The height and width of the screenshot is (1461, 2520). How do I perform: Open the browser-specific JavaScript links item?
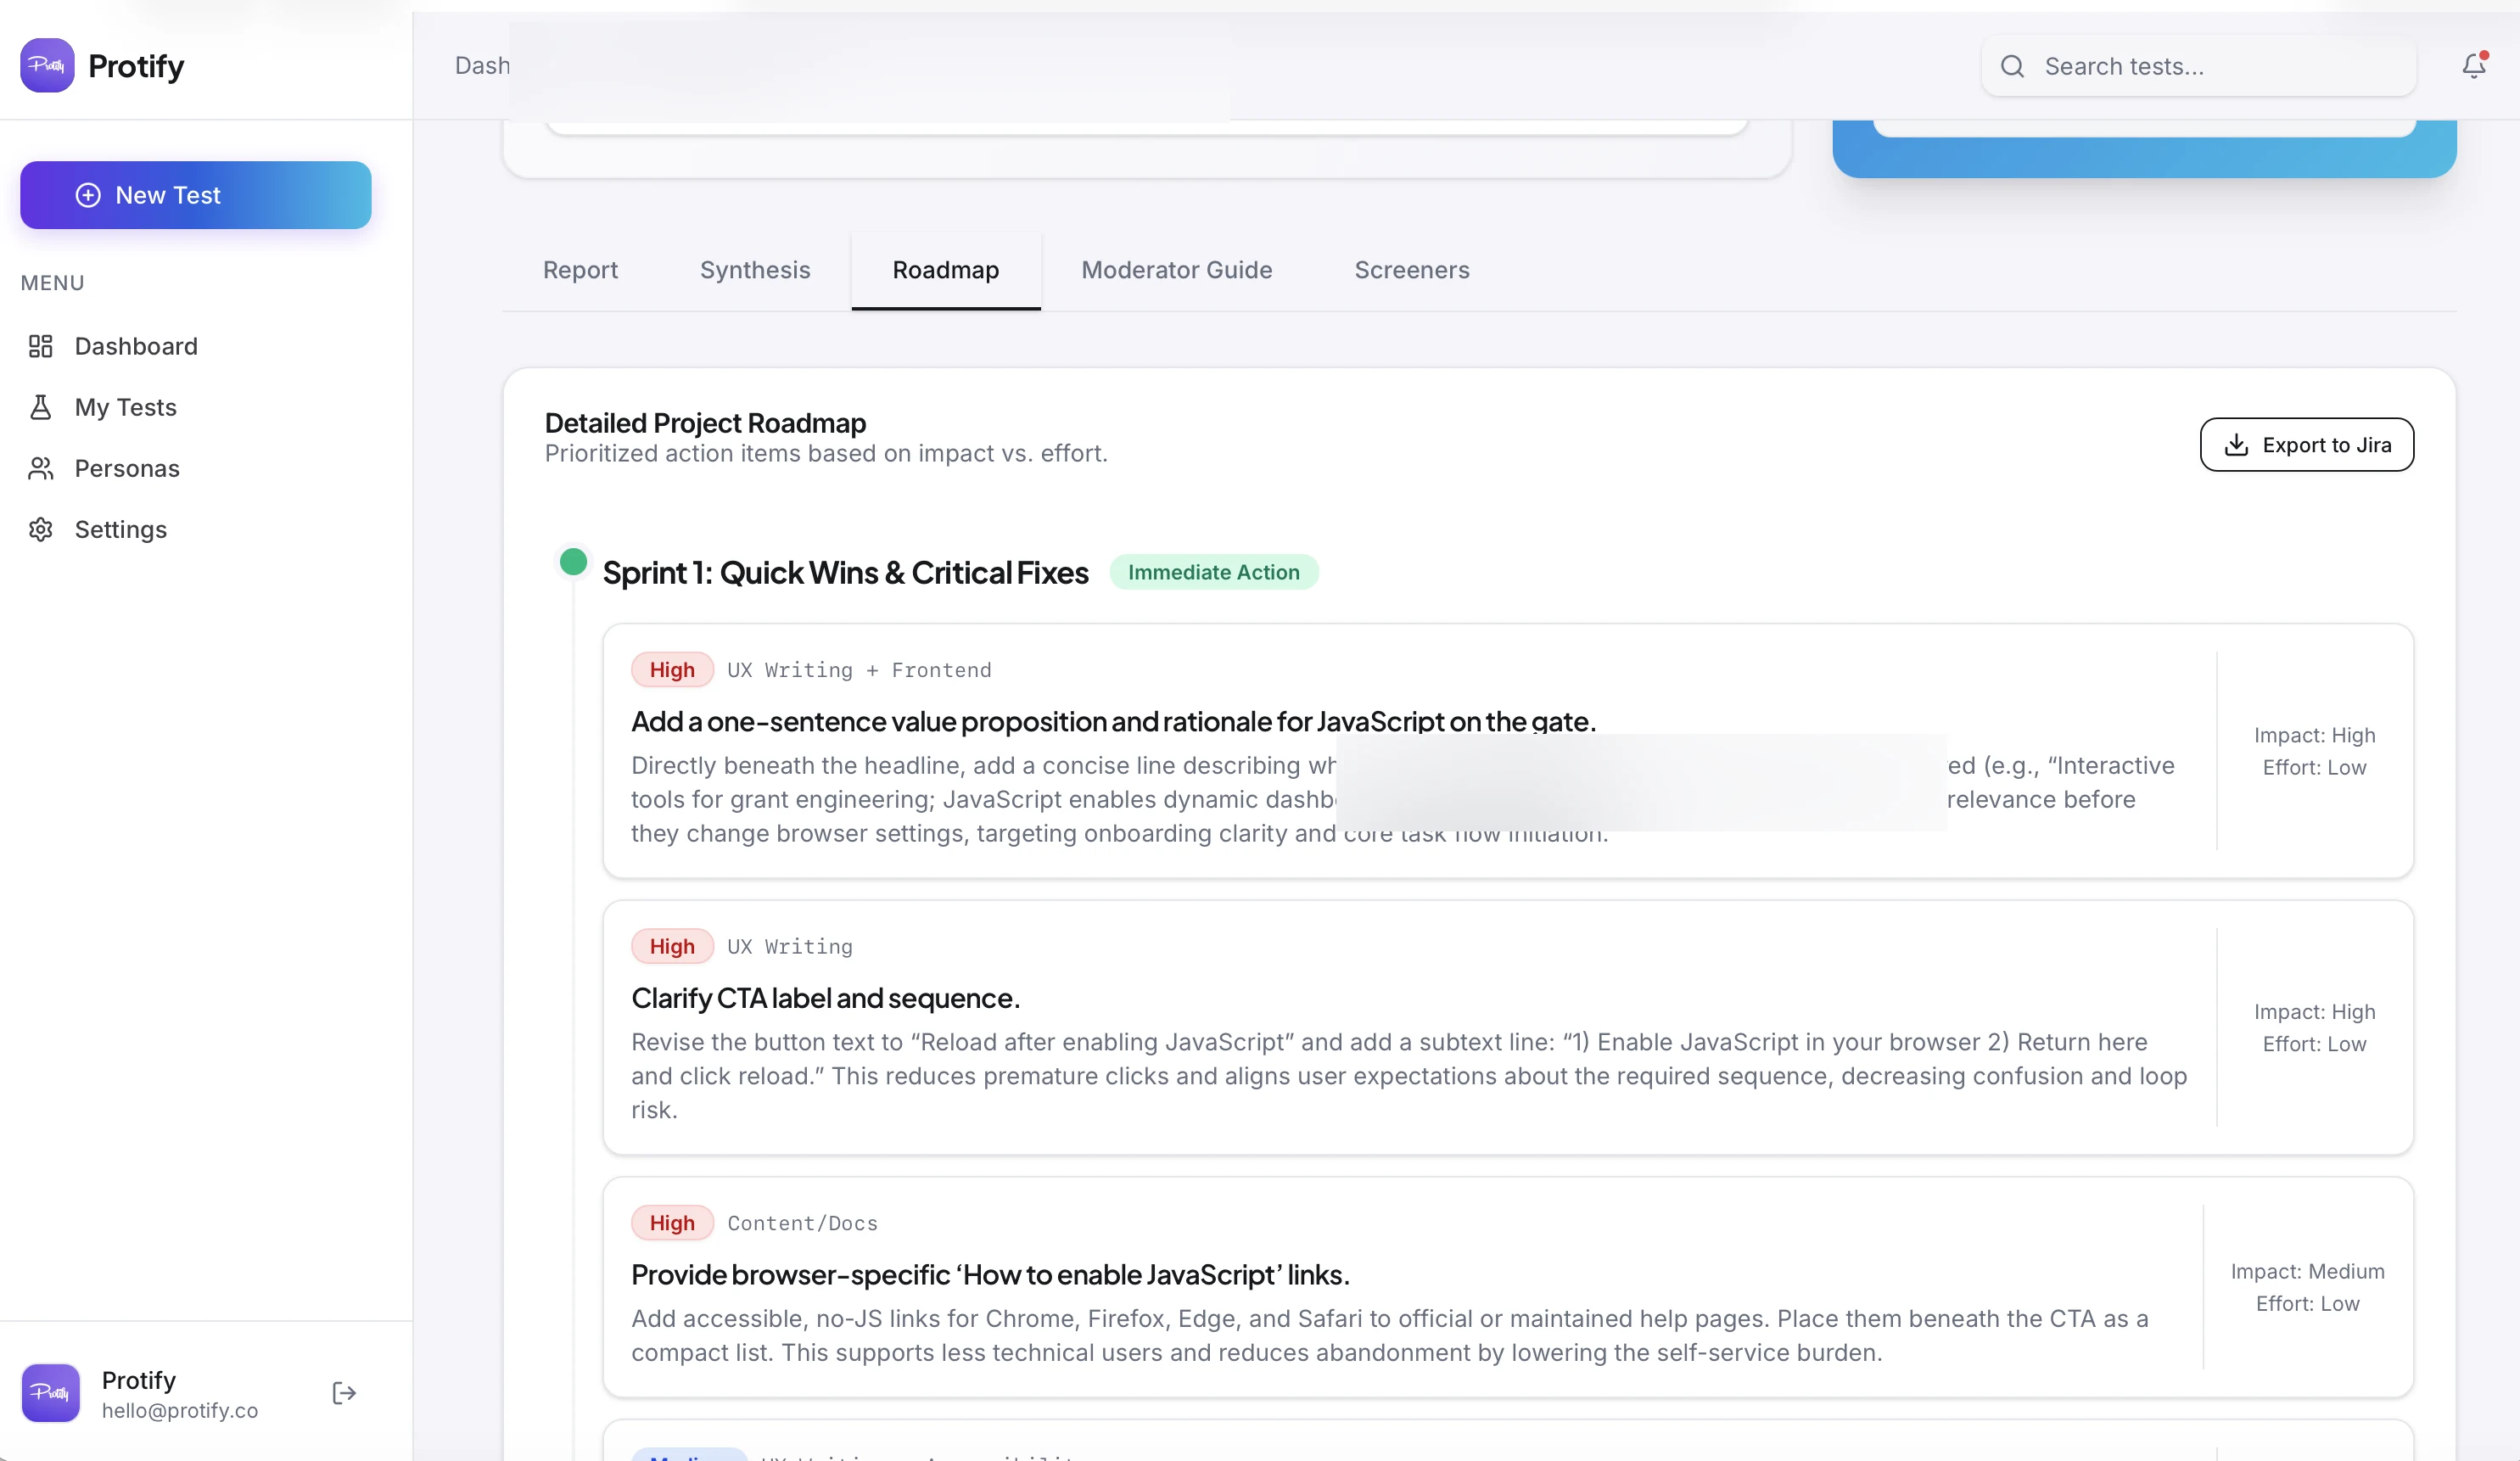click(x=990, y=1275)
